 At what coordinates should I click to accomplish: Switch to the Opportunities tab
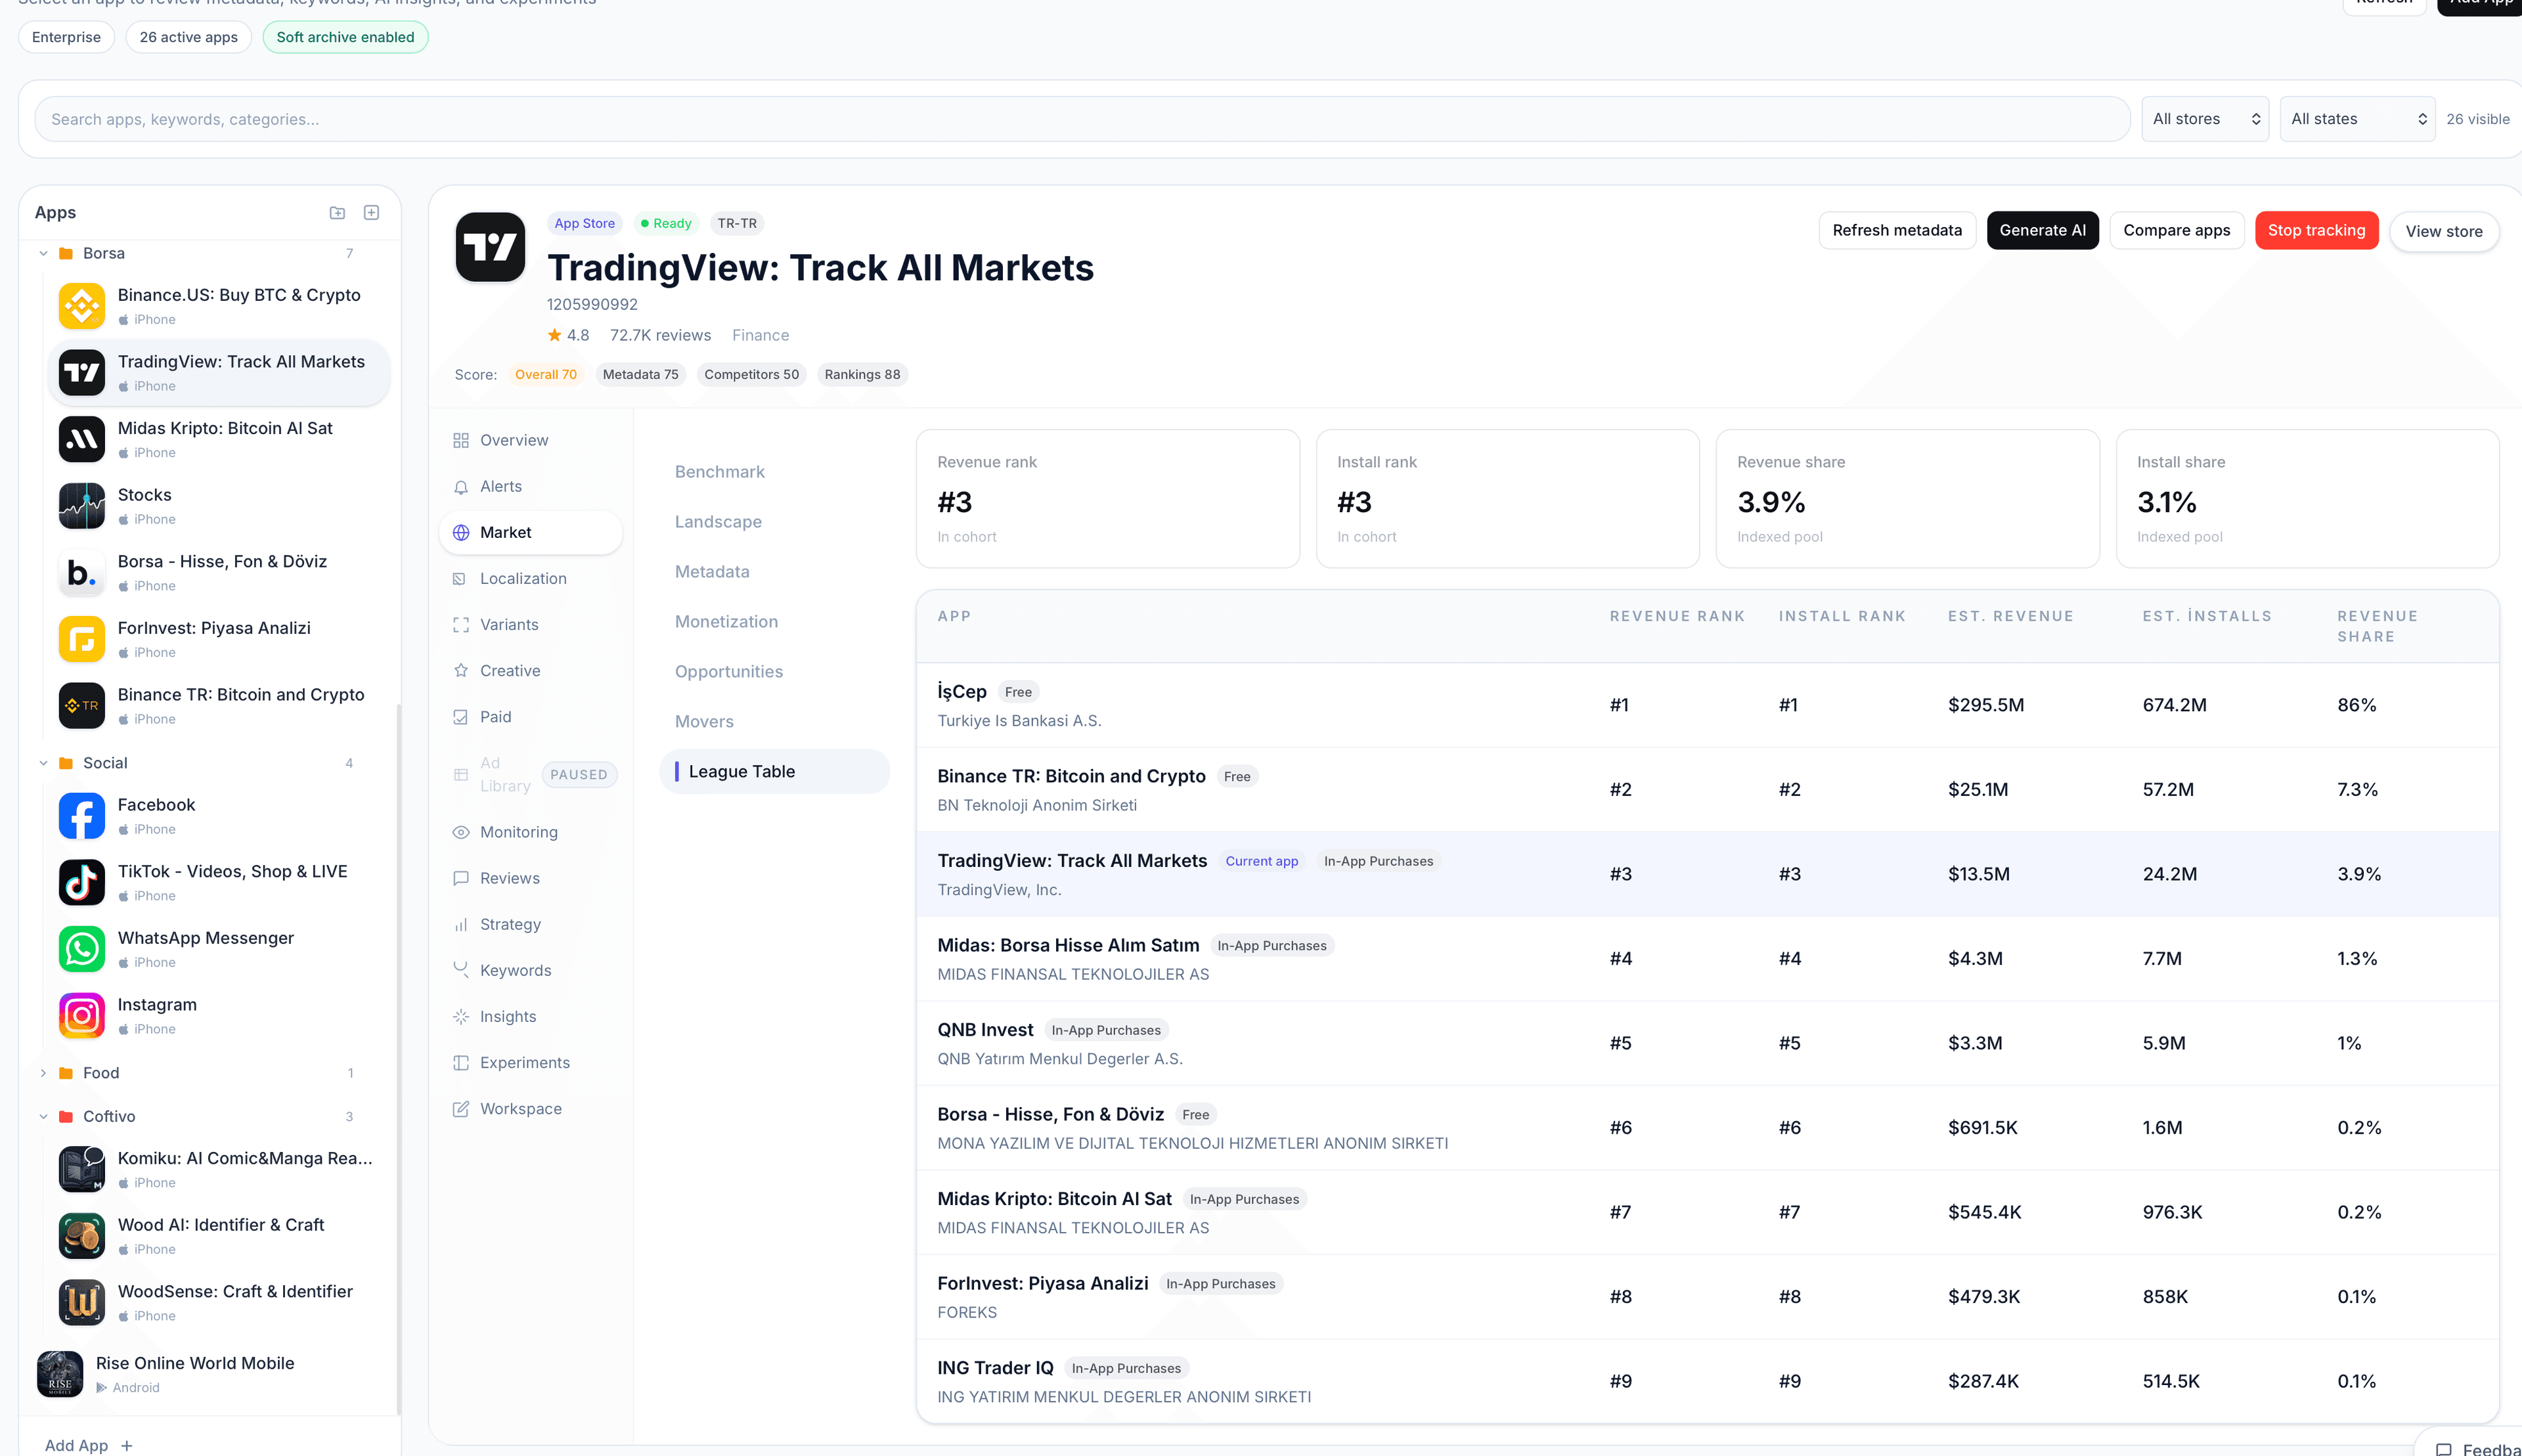pos(774,672)
